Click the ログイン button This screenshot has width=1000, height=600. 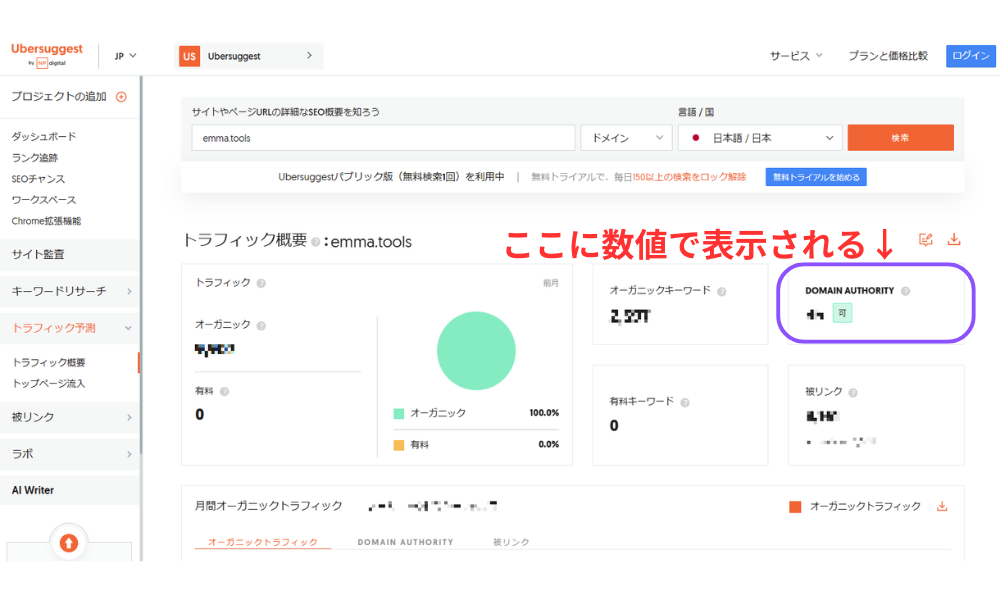(x=970, y=56)
